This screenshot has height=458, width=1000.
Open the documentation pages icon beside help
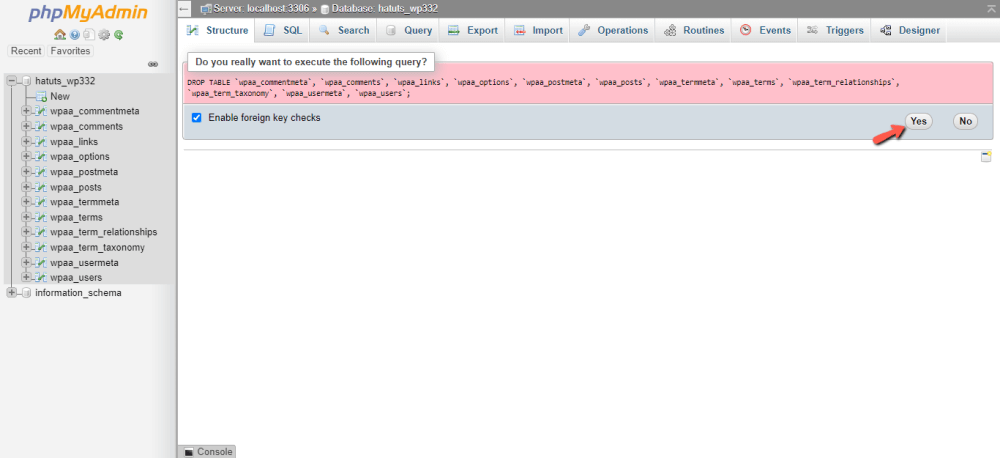click(x=89, y=35)
